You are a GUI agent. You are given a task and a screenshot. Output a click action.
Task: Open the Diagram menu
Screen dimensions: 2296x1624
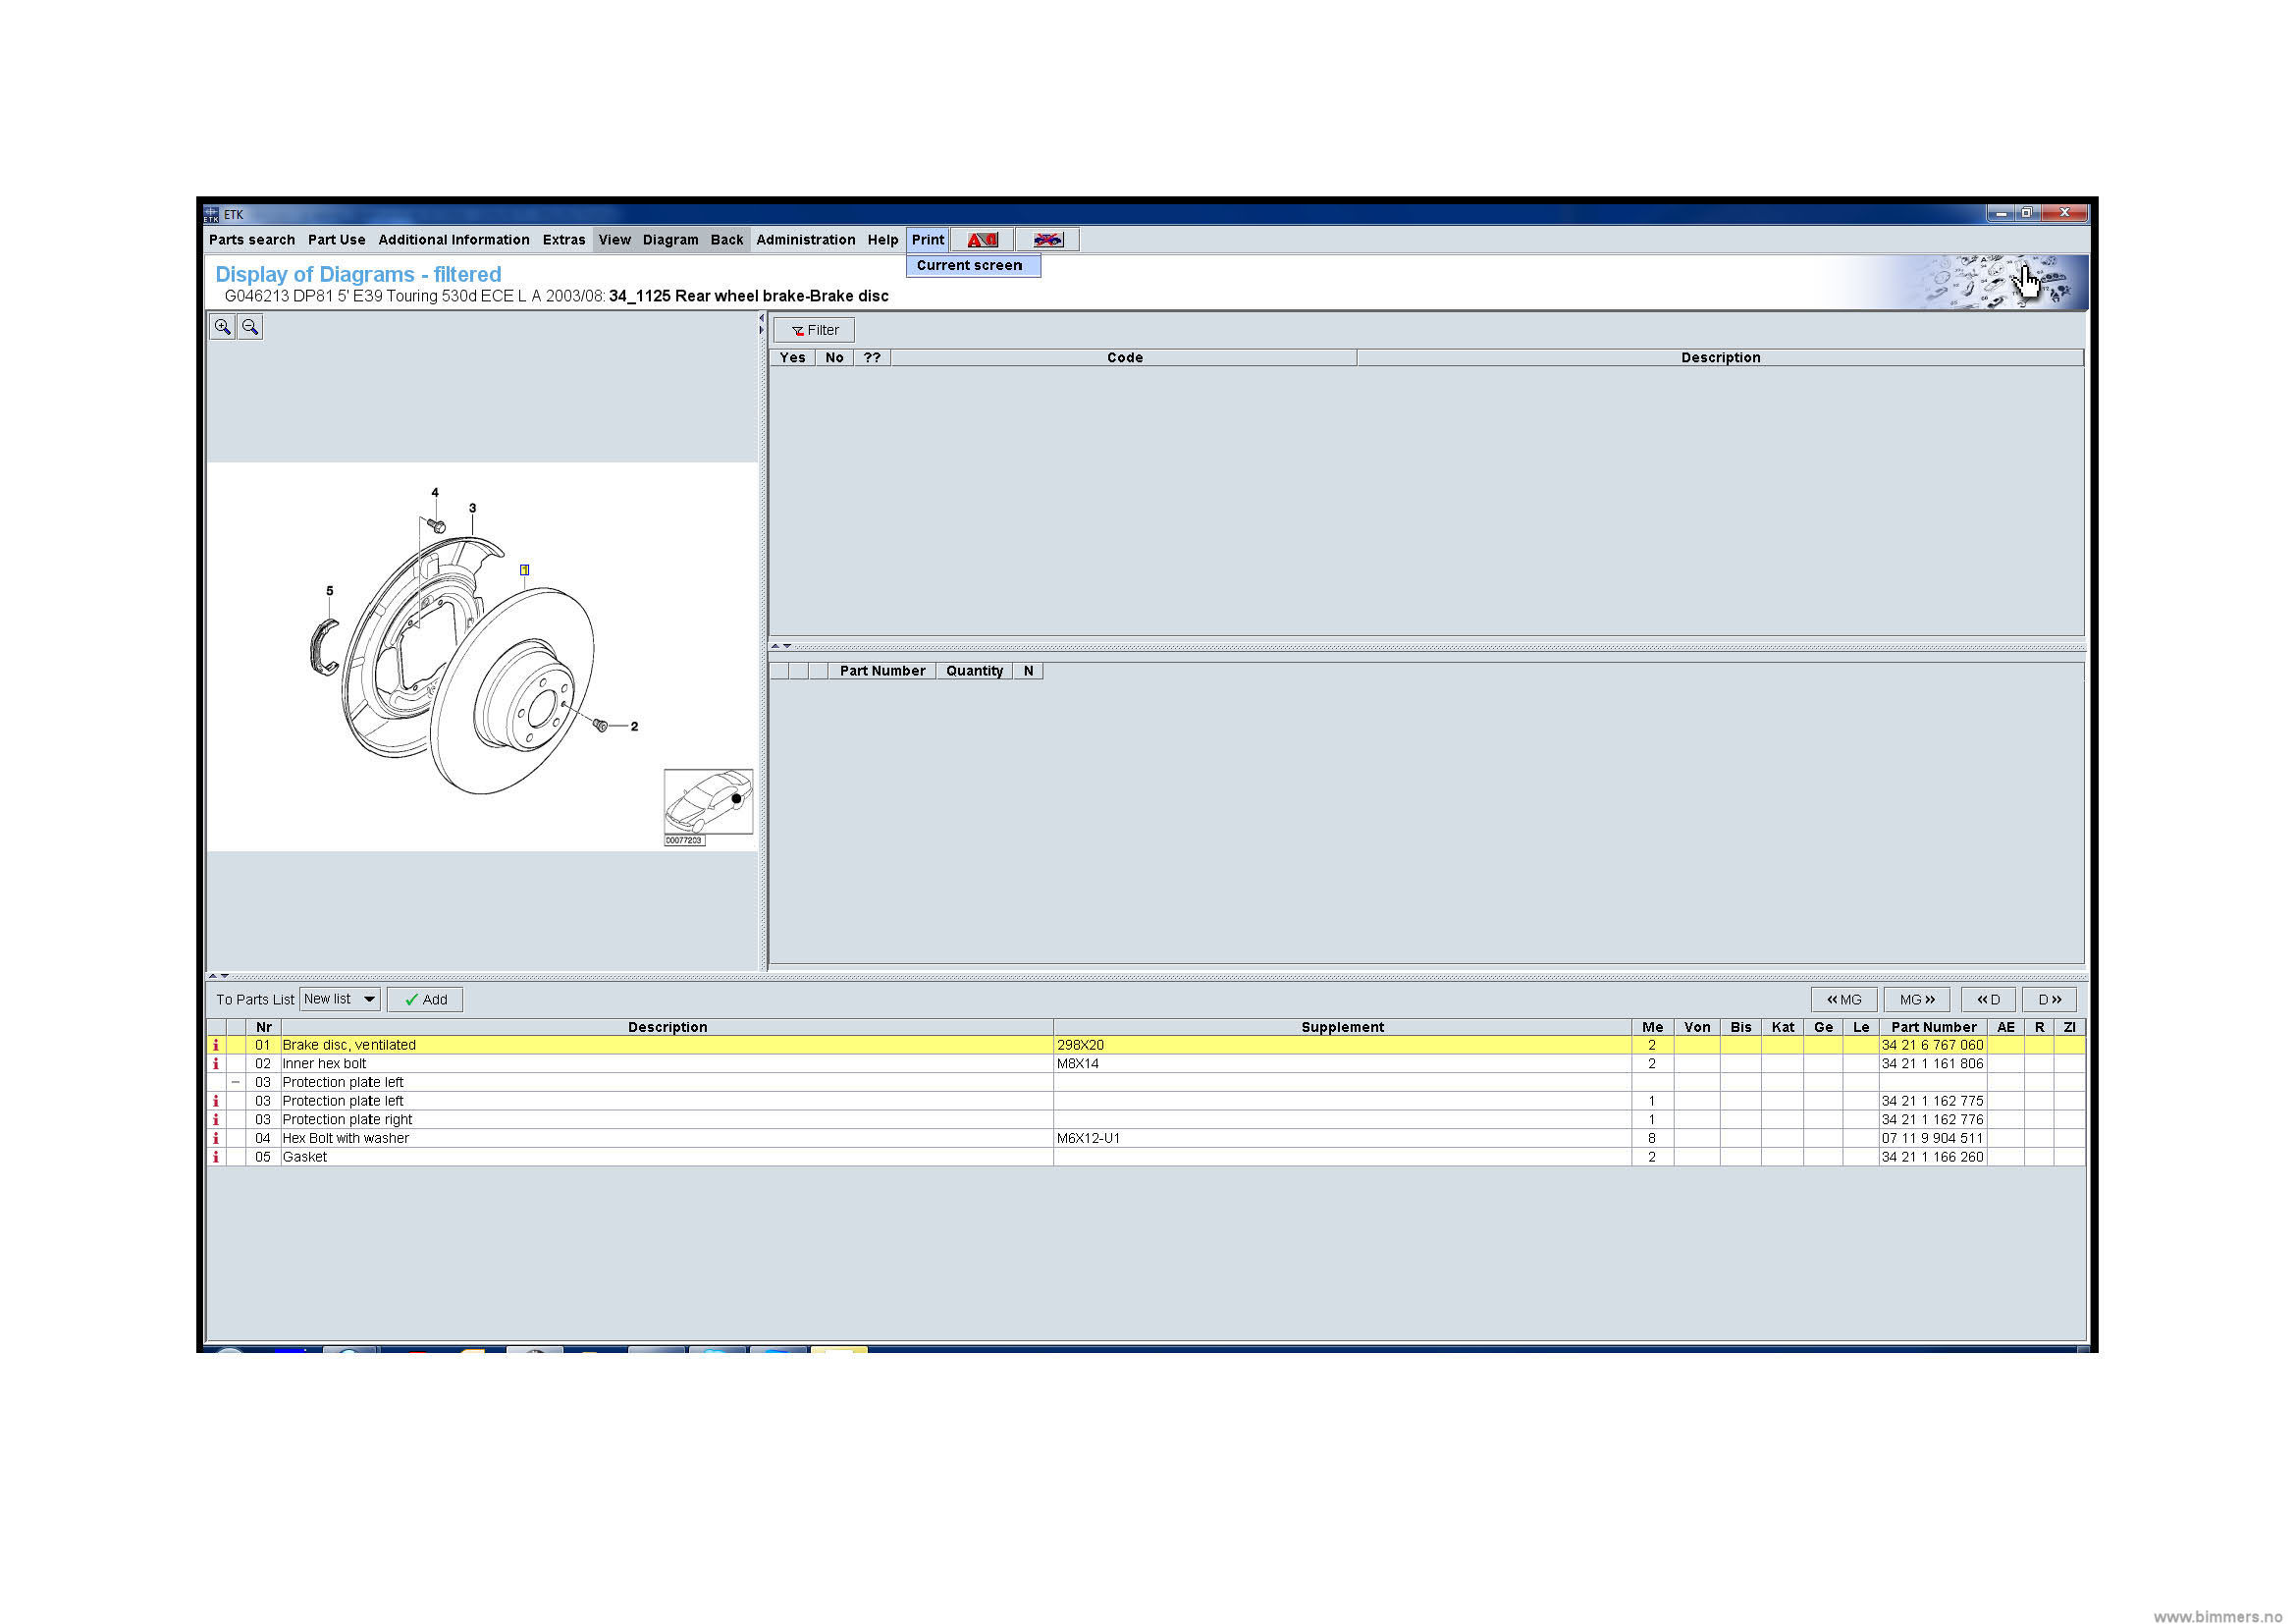pyautogui.click(x=671, y=240)
